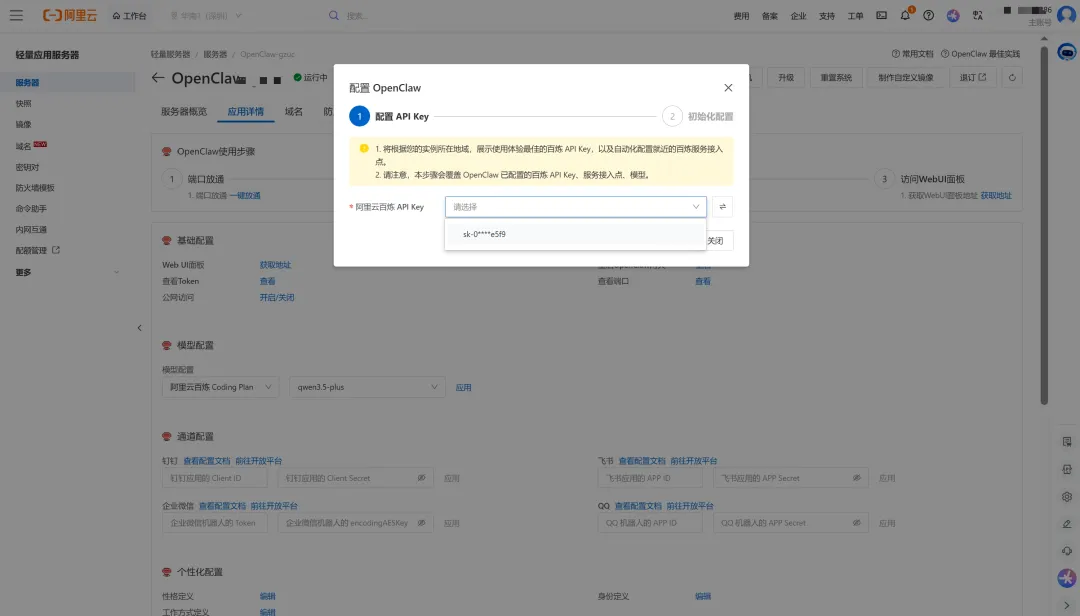Switch to the 服务器概览 tab
The width and height of the screenshot is (1080, 616).
tap(184, 112)
